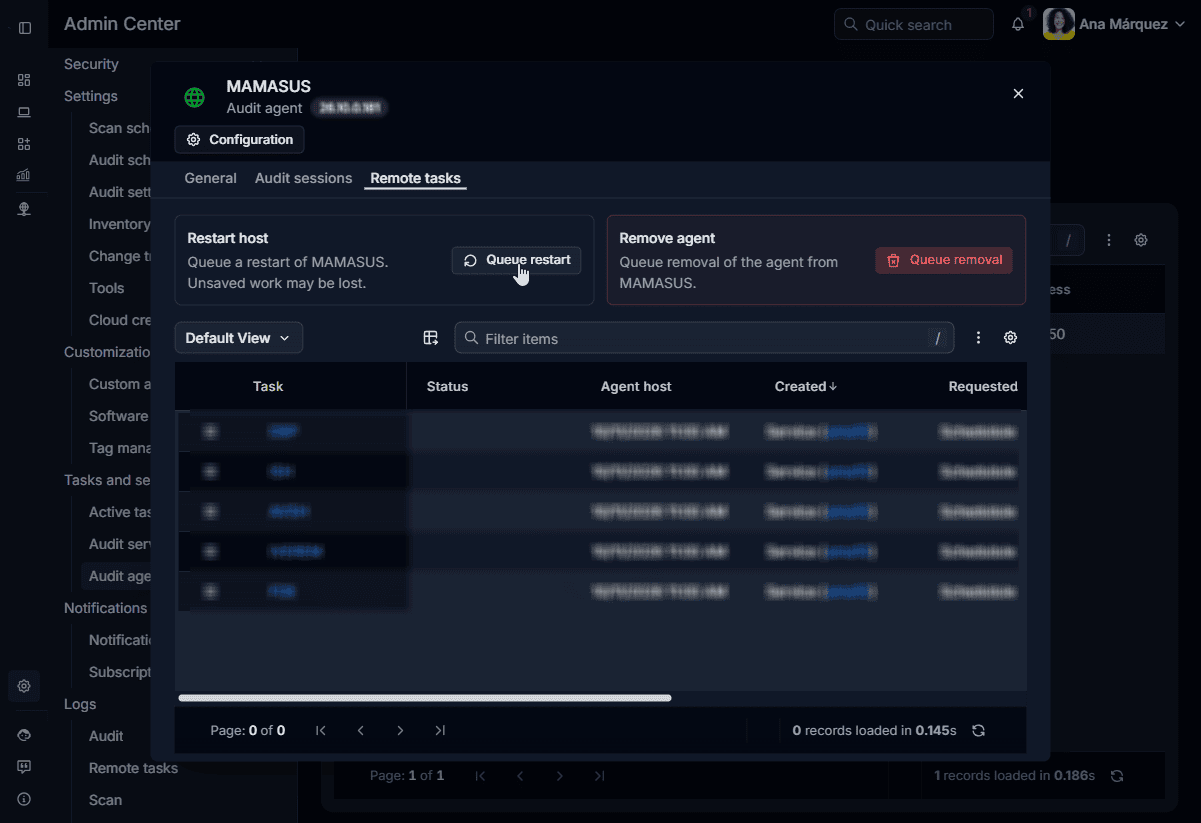This screenshot has height=823, width=1201.
Task: Click the settings gear in the left rail
Action: tap(24, 686)
